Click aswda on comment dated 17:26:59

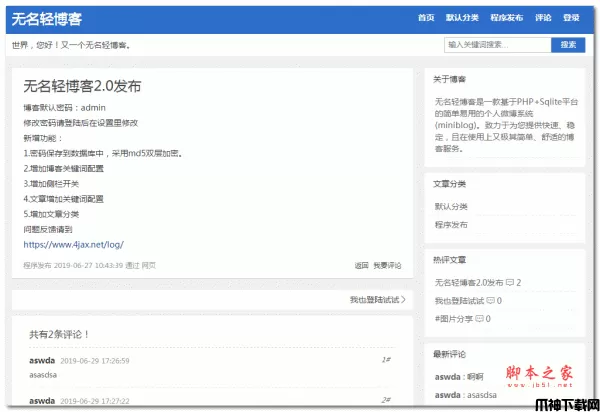[42, 361]
